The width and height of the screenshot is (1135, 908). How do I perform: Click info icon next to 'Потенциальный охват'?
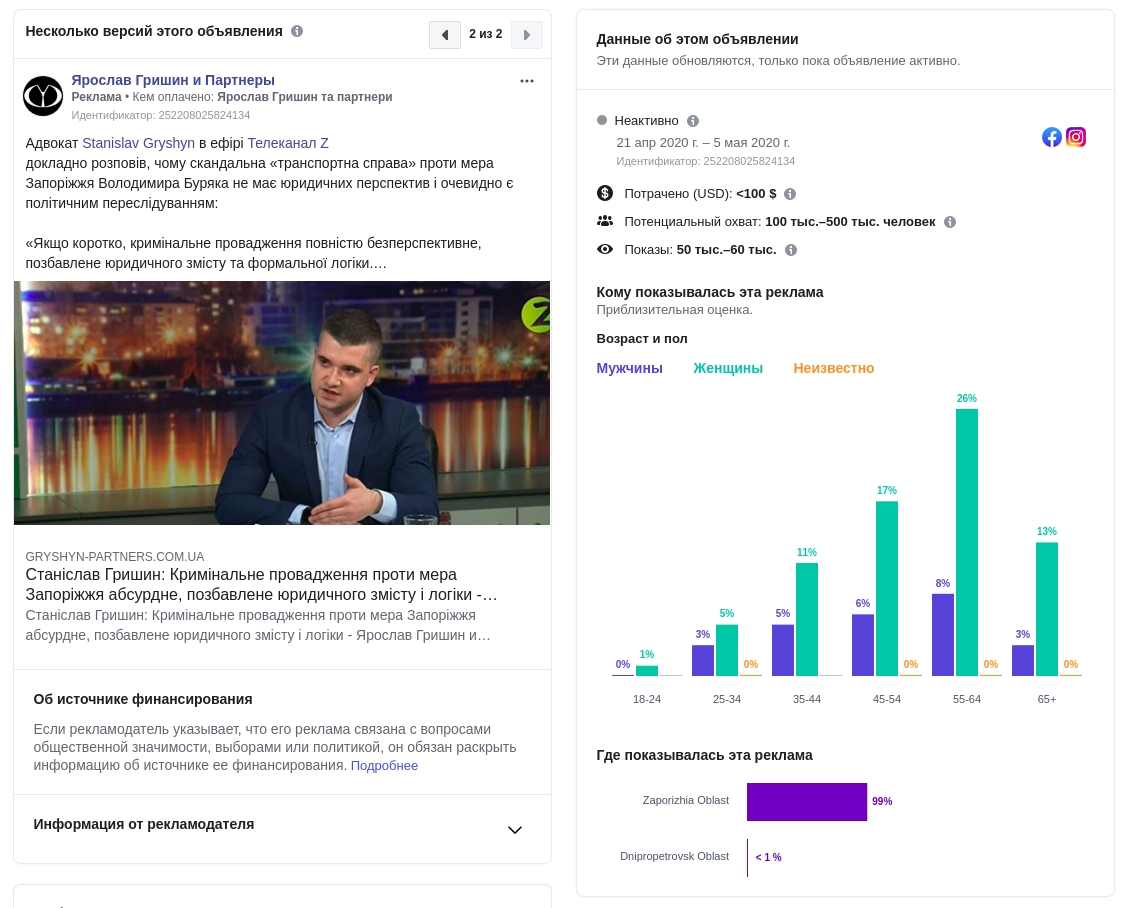(x=950, y=222)
